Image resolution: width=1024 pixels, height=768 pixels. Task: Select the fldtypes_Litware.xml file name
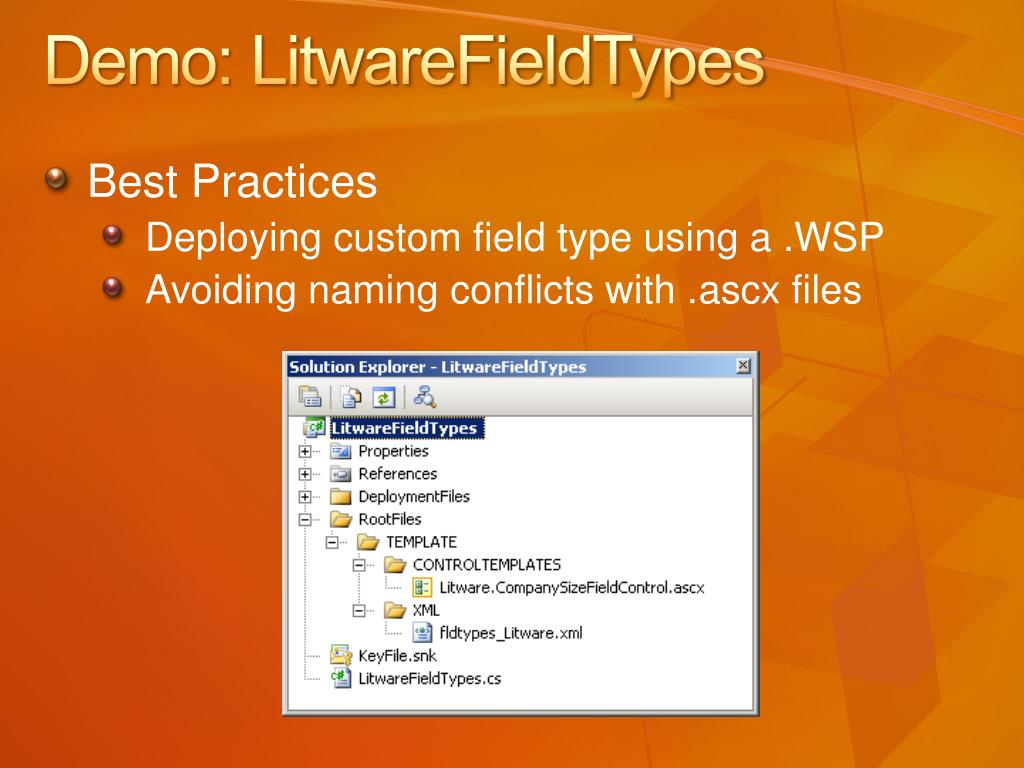511,633
